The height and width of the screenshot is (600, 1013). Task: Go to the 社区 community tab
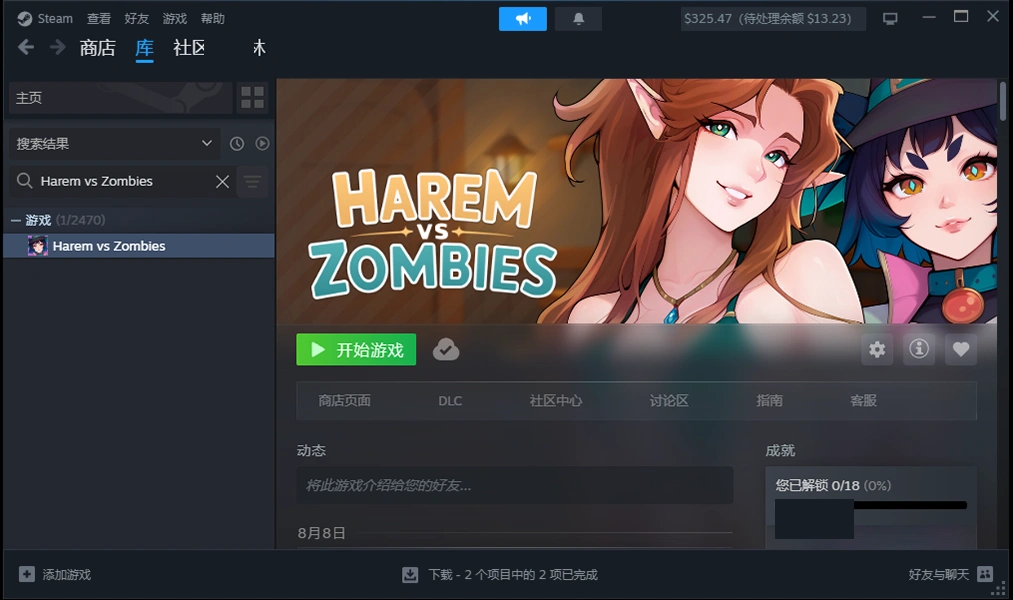189,48
